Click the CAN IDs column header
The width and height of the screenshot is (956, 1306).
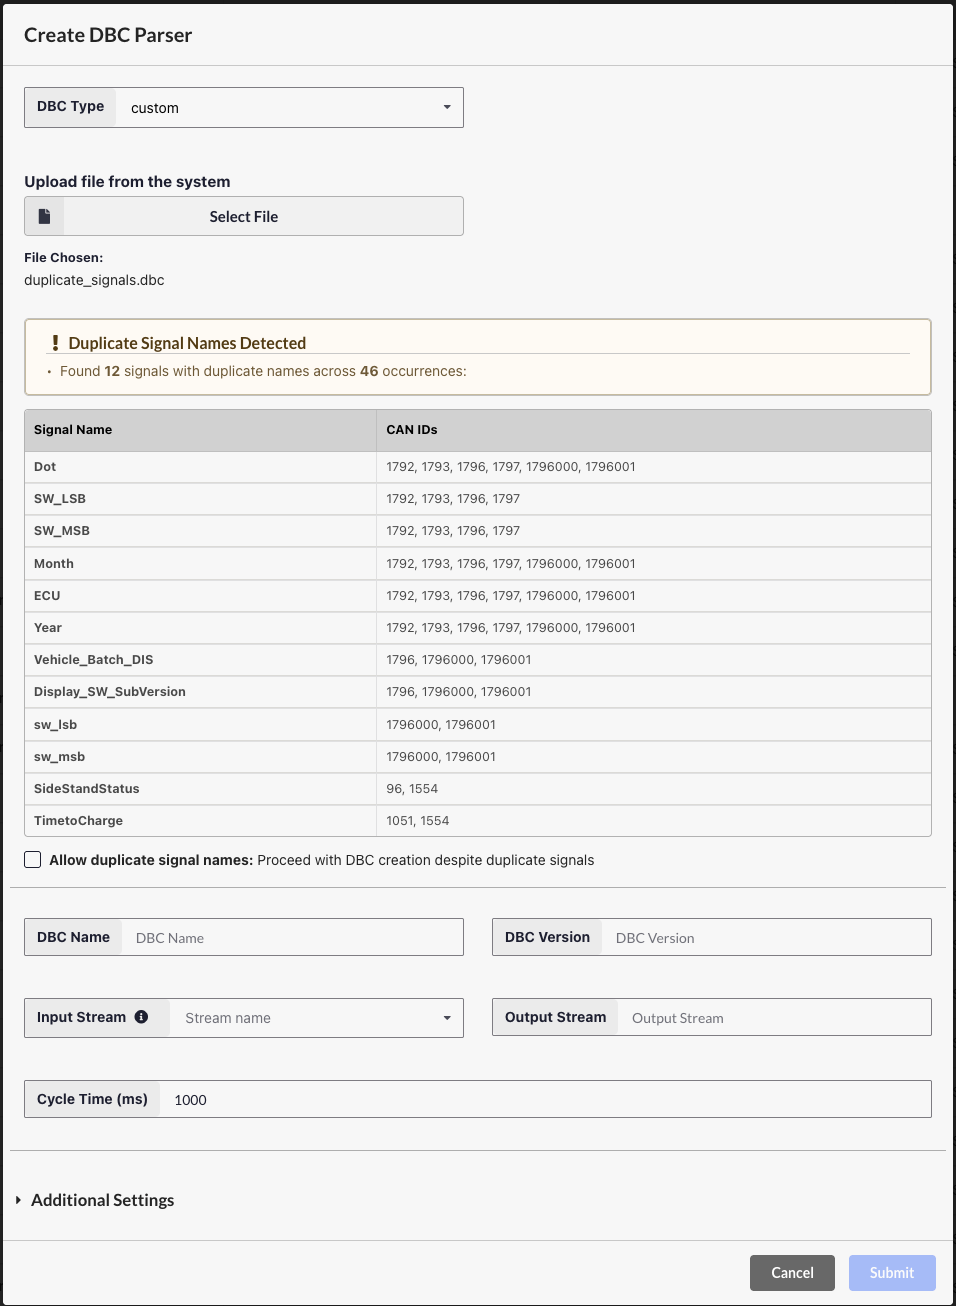[654, 430]
